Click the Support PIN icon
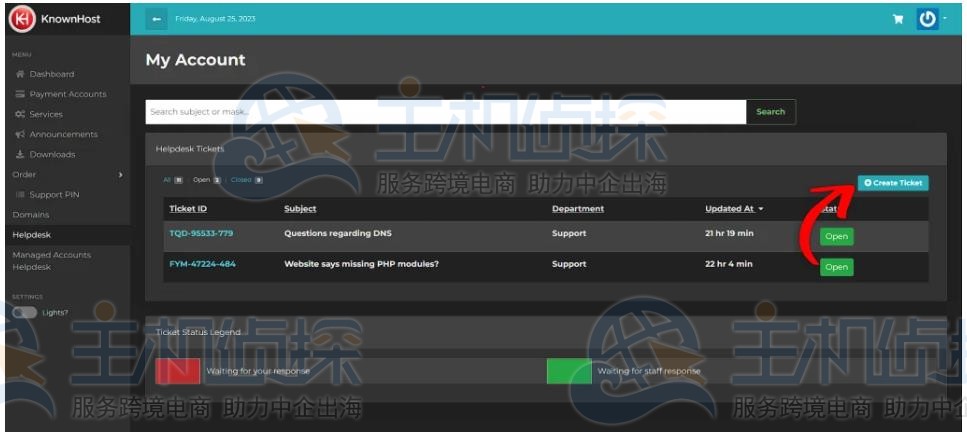967x436 pixels. tap(20, 195)
